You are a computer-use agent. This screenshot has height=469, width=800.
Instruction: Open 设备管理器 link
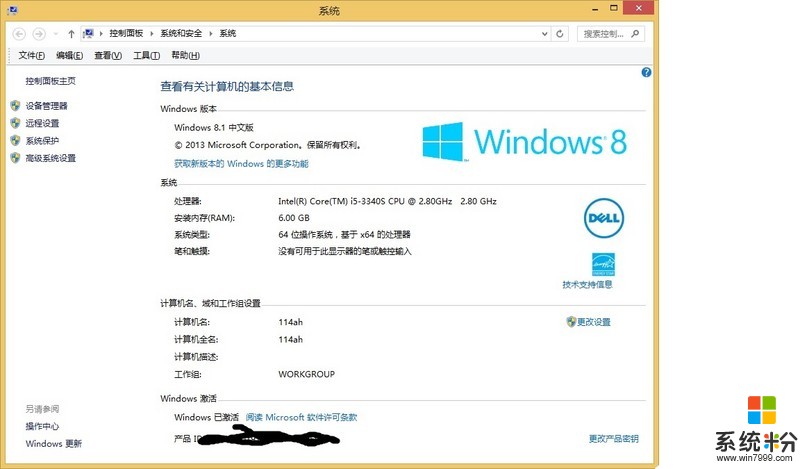[46, 106]
